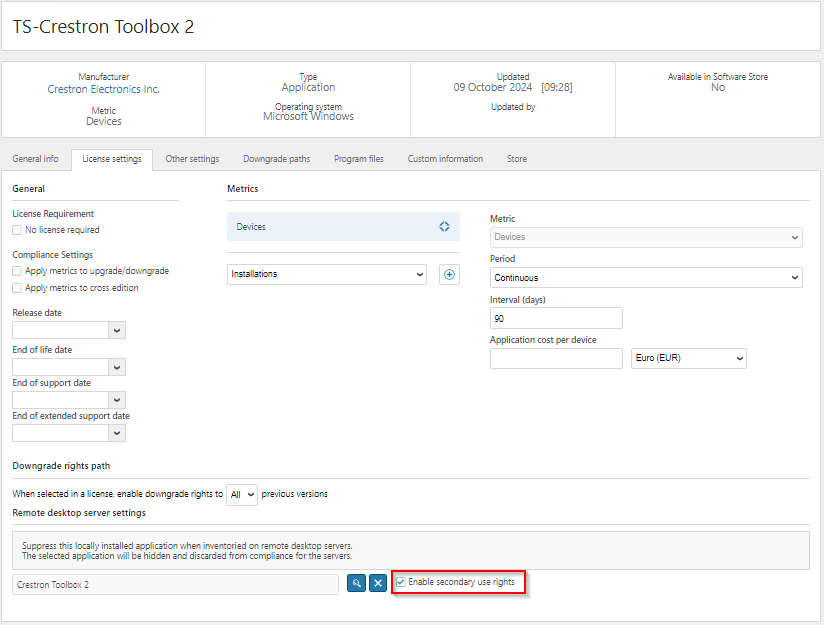
Task: Click the Devices metric reorder icon
Action: (445, 227)
